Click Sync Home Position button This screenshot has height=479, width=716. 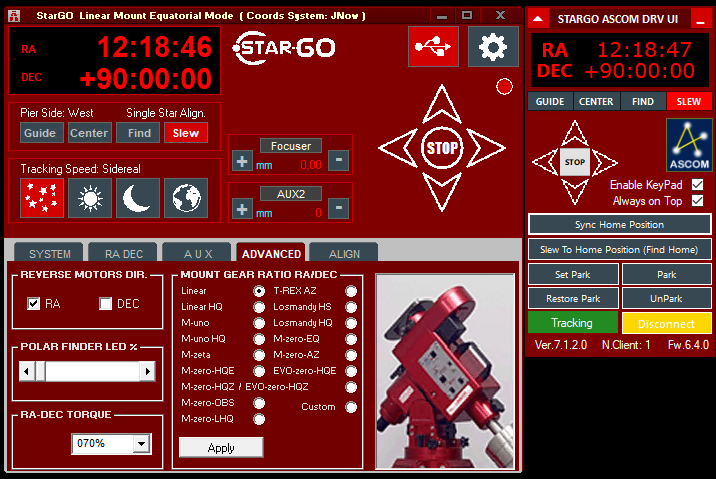(620, 225)
